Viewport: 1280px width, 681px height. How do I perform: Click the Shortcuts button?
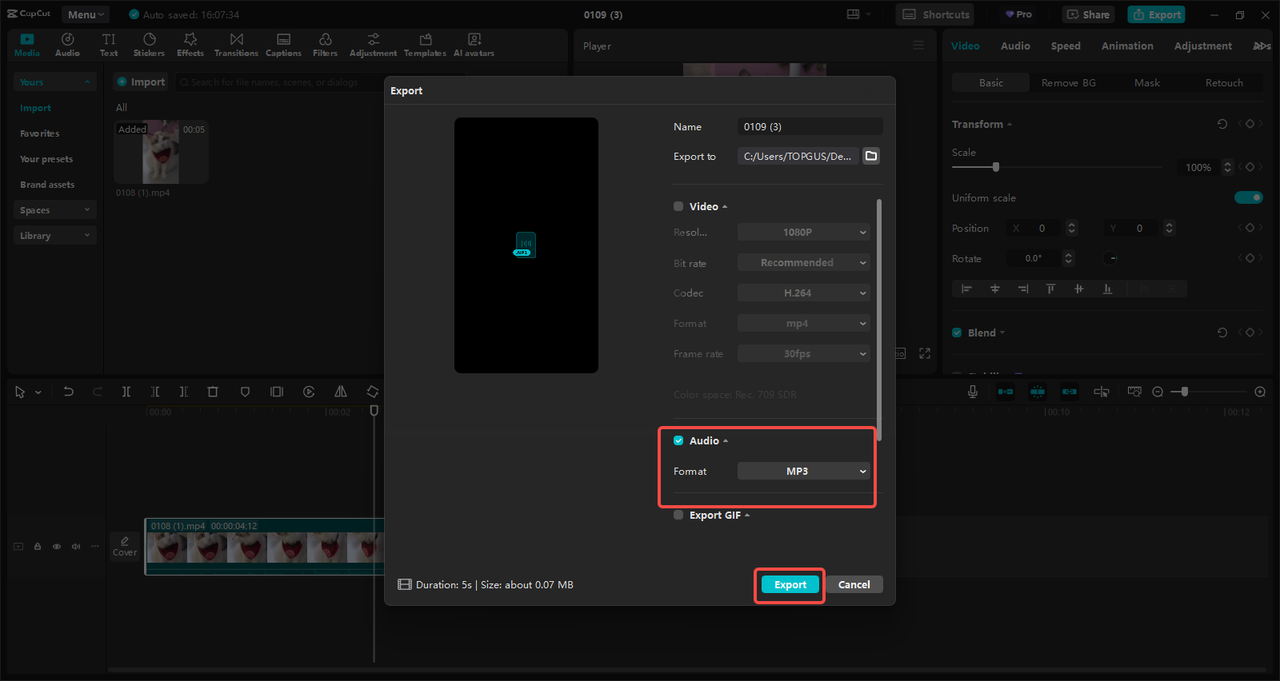[x=937, y=15]
